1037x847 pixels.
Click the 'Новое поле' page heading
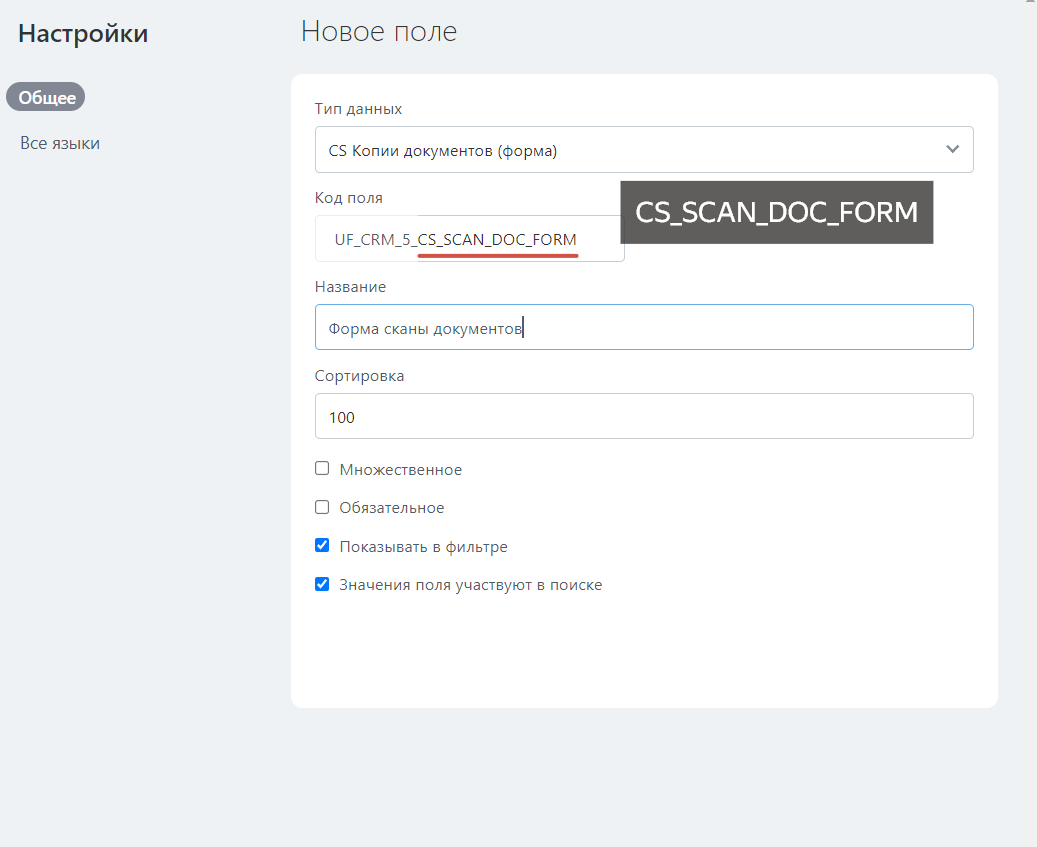tap(379, 31)
